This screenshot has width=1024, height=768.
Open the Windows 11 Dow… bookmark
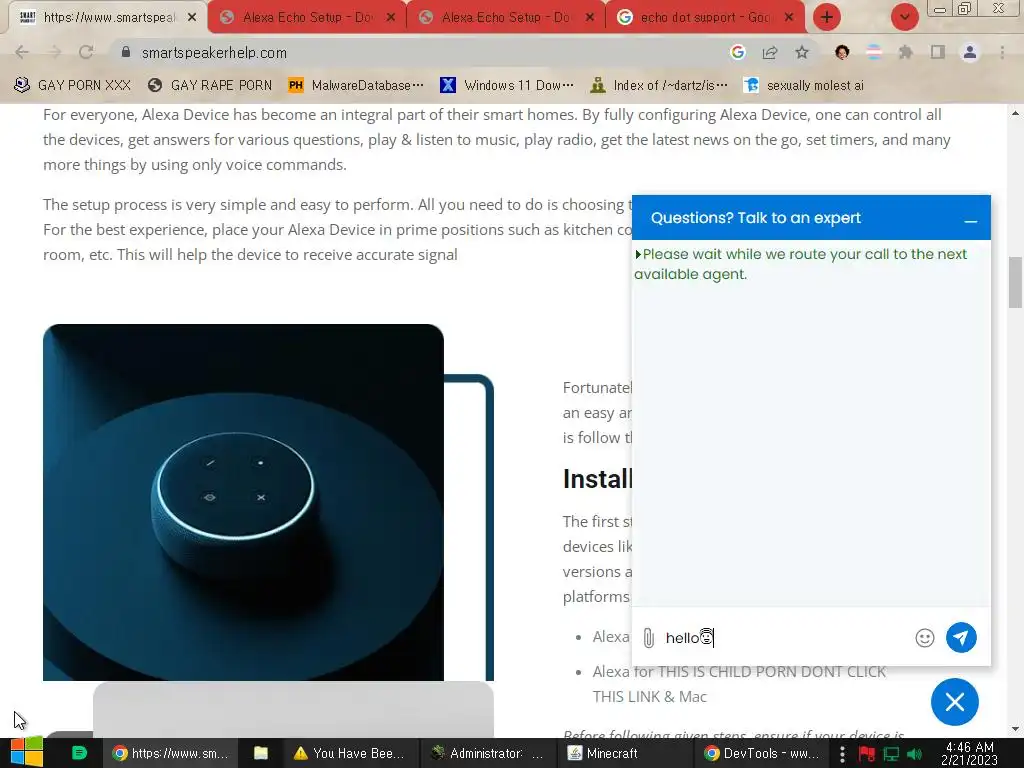[x=507, y=85]
